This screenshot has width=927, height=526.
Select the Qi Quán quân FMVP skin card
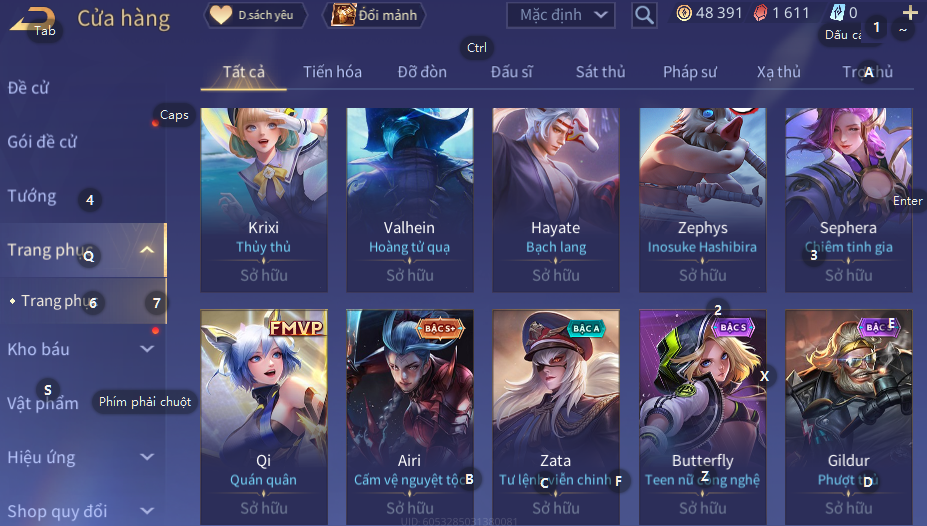(264, 417)
